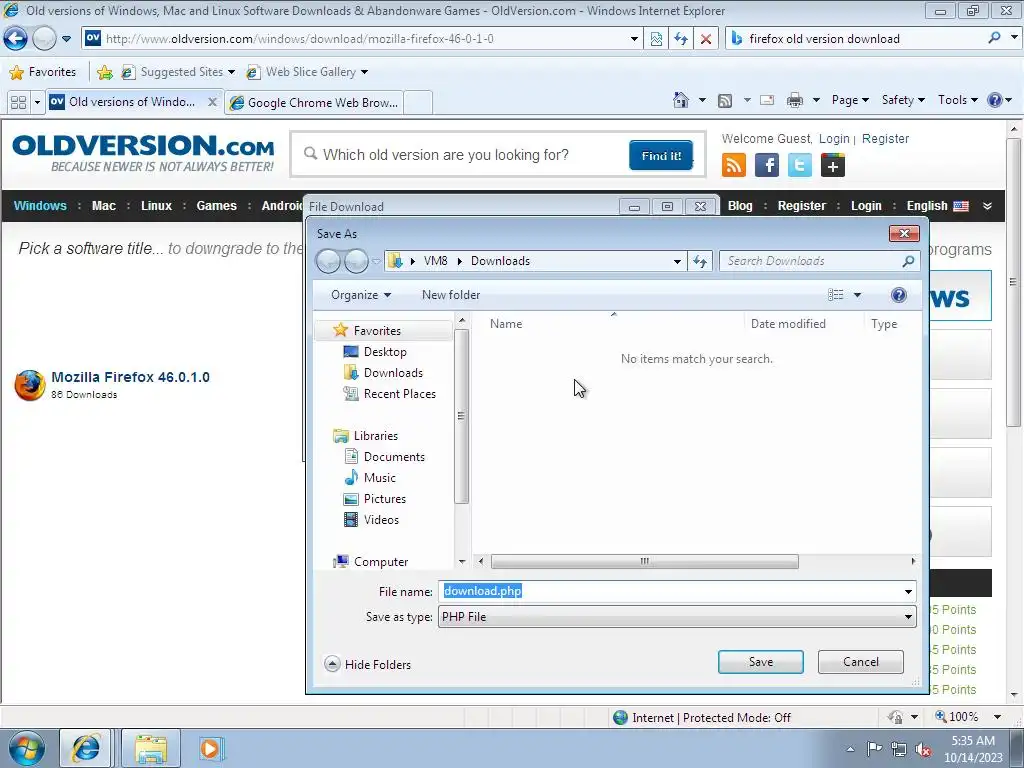Click the Print icon in command bar
Image resolution: width=1024 pixels, height=768 pixels.
point(795,100)
